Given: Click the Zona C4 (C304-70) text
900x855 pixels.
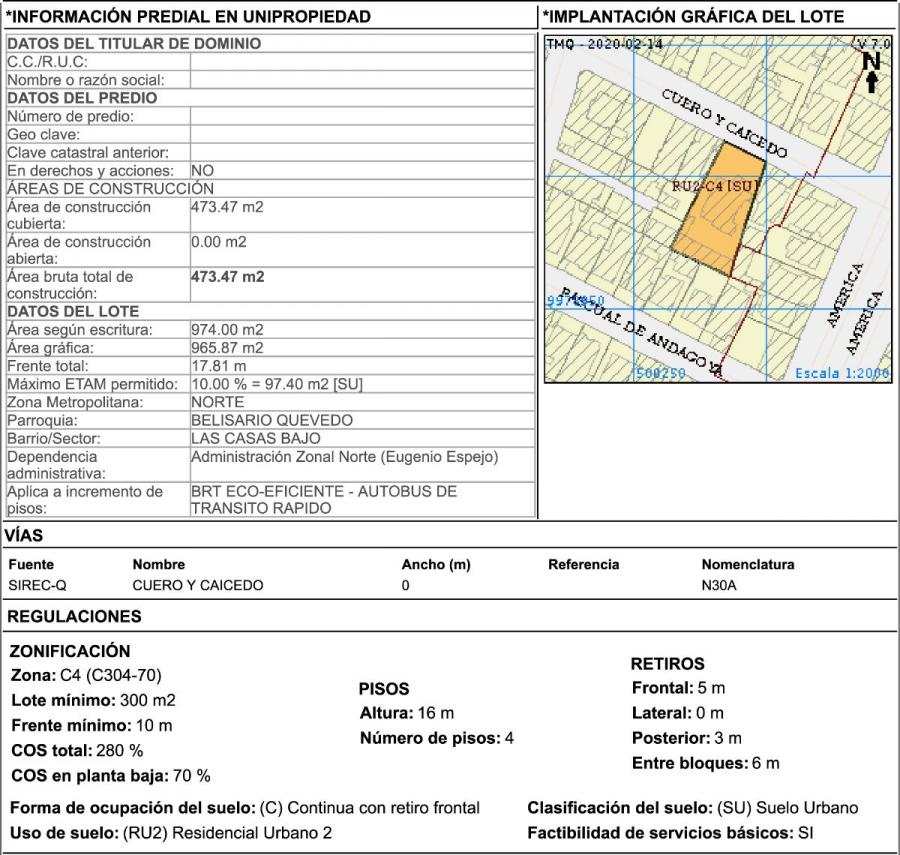Looking at the screenshot, I should (86, 675).
